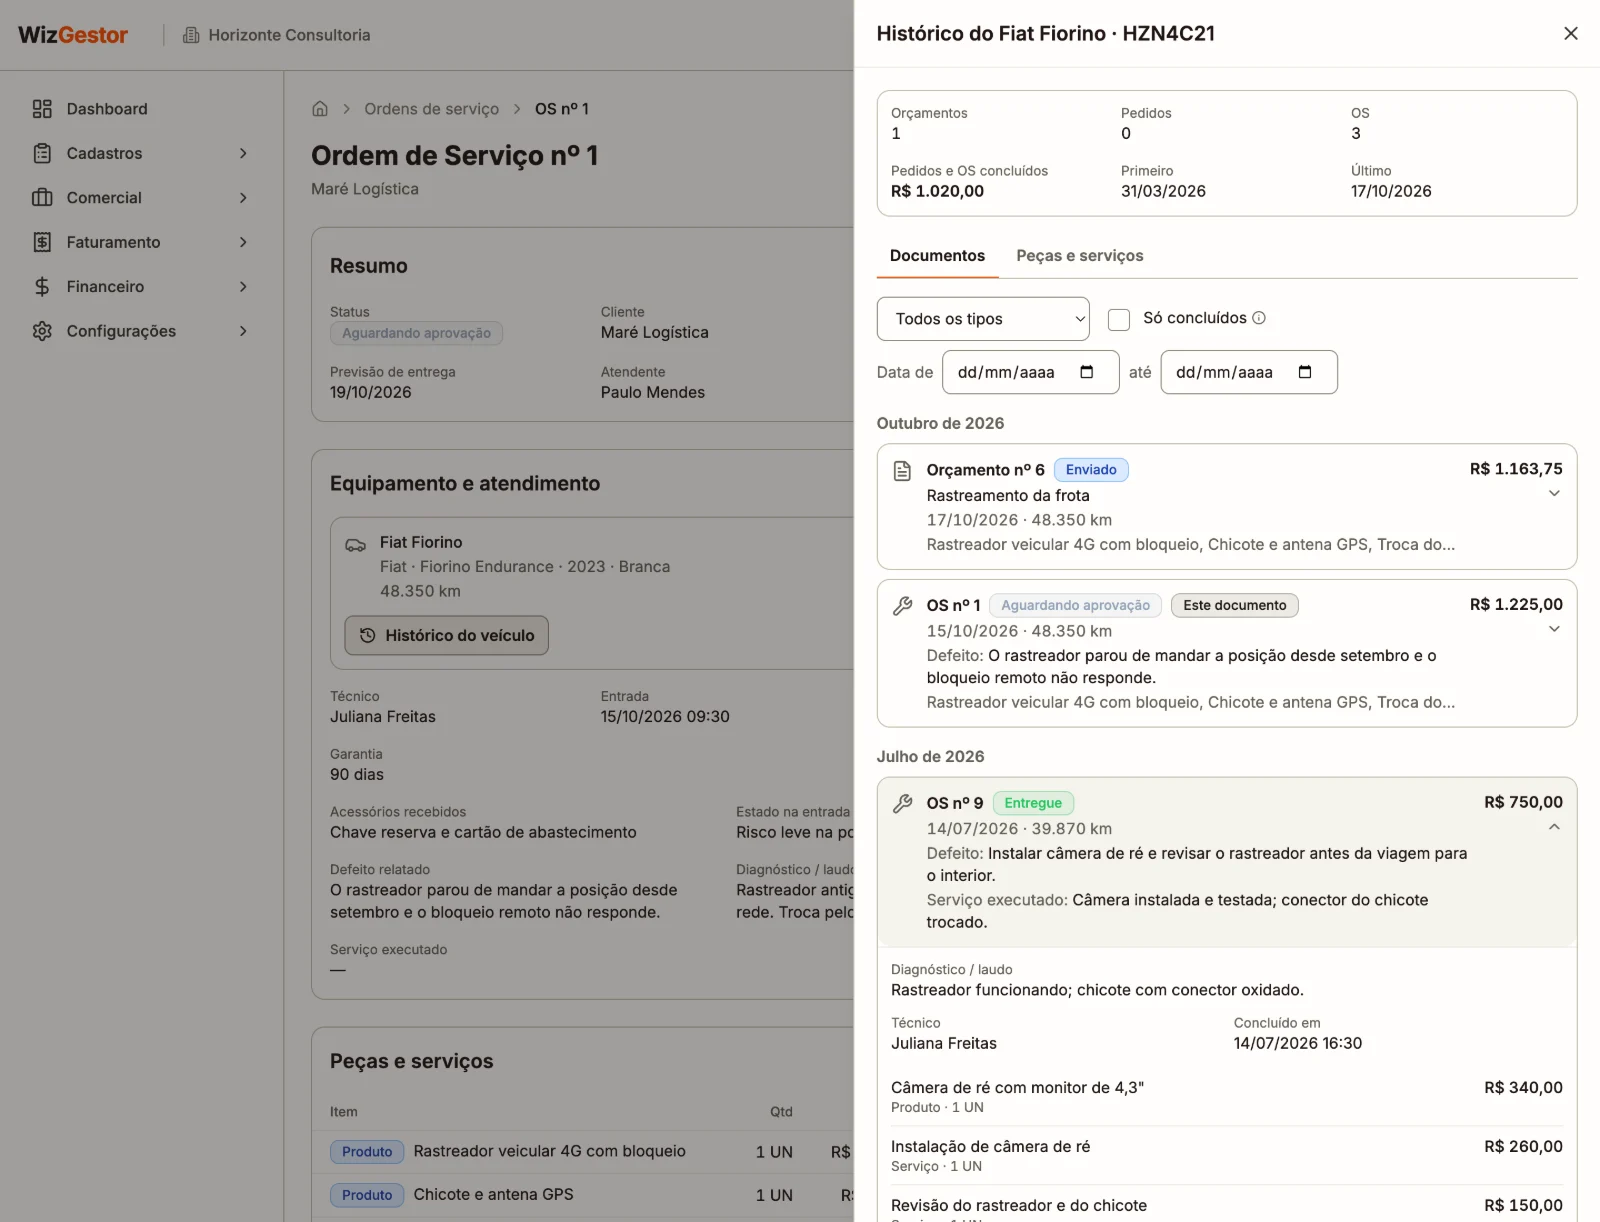Click the R$ 1.163,75 amount
The image size is (1600, 1222).
[1516, 469]
